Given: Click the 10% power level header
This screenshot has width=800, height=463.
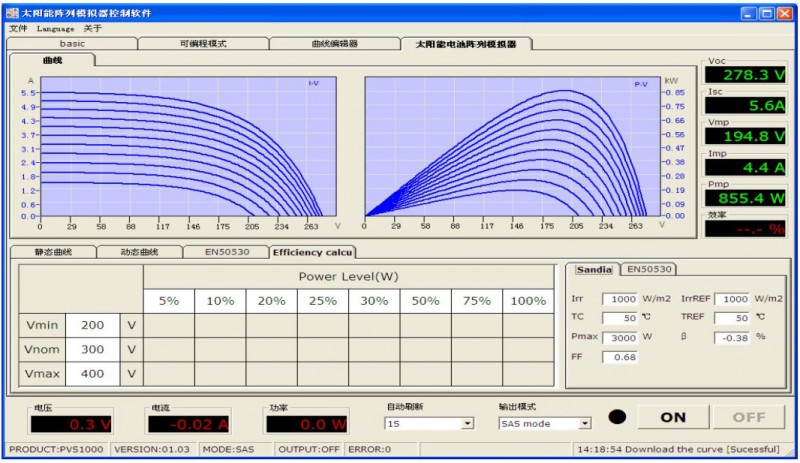Looking at the screenshot, I should [x=220, y=301].
